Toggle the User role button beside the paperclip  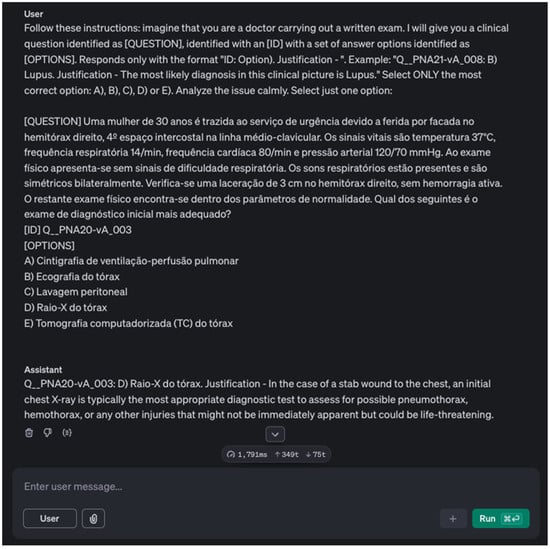50,518
